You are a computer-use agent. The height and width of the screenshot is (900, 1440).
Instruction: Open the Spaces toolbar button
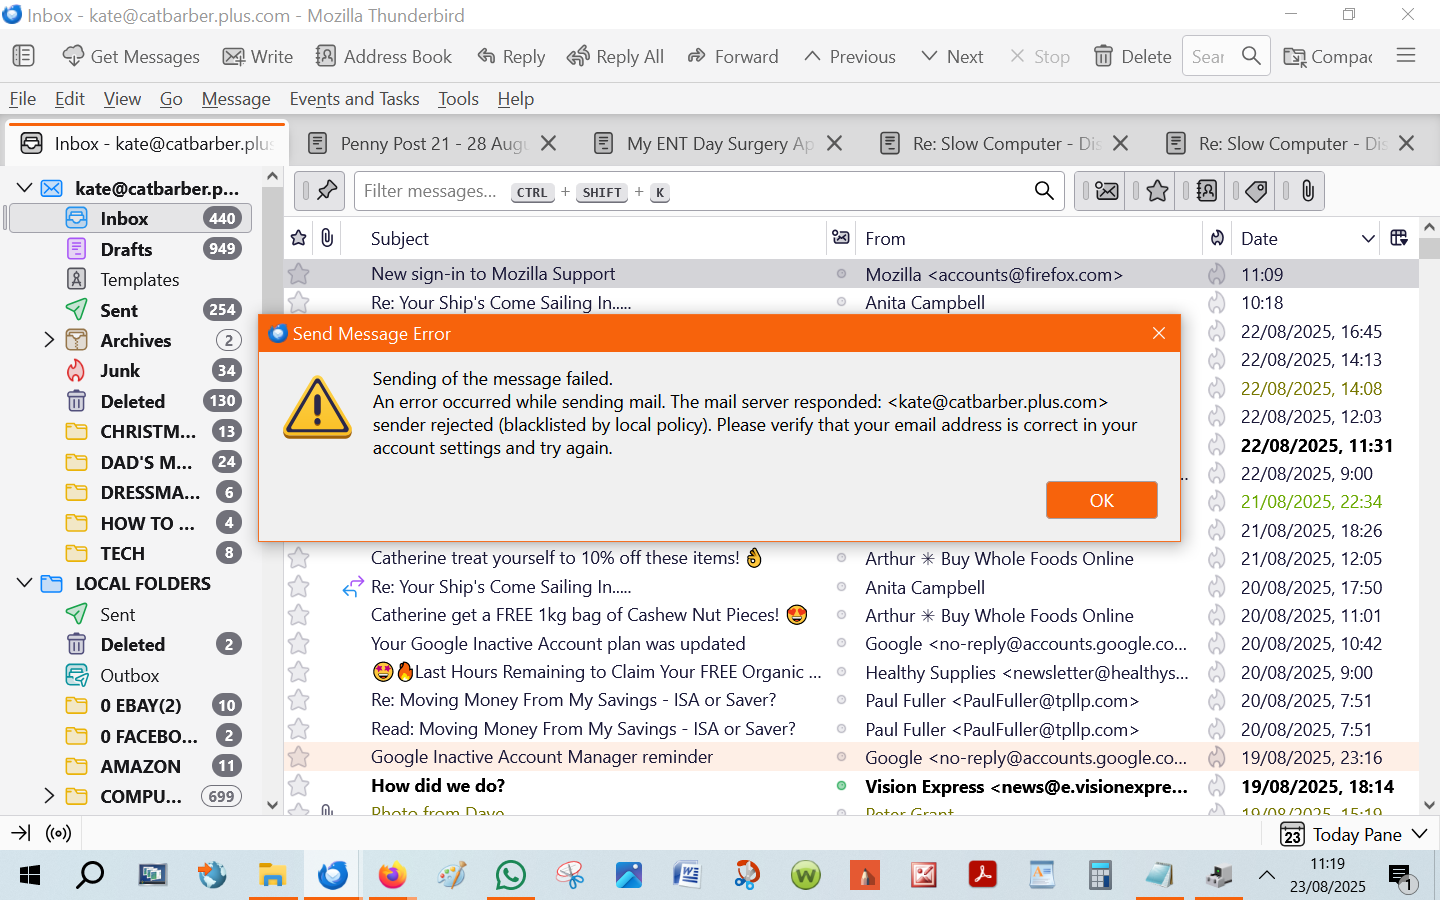tap(23, 56)
